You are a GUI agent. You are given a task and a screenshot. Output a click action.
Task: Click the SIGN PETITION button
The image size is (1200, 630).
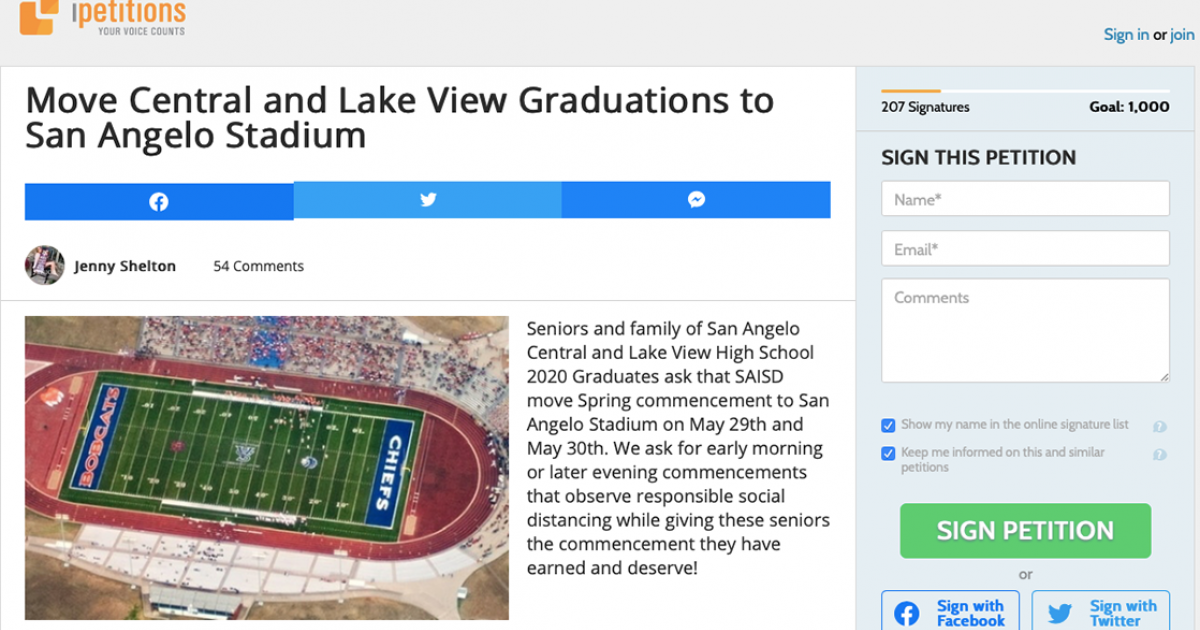(1025, 530)
